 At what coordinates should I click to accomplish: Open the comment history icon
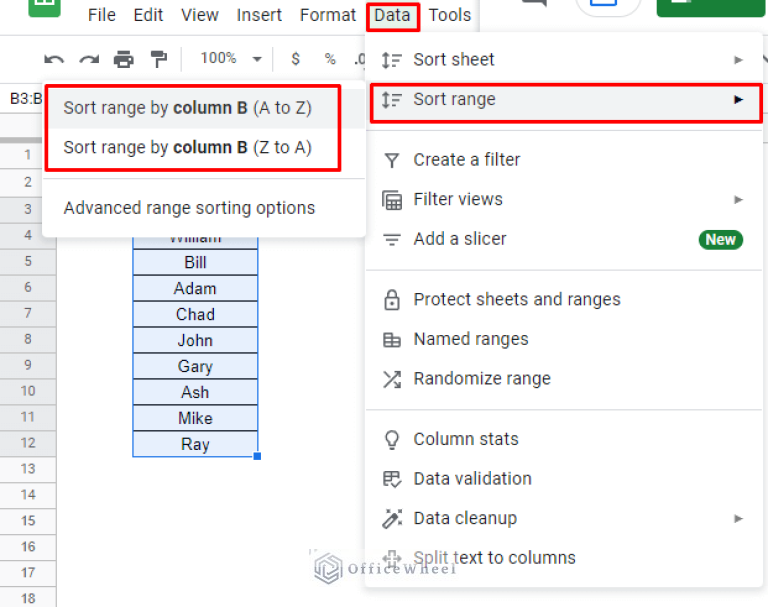pyautogui.click(x=535, y=5)
